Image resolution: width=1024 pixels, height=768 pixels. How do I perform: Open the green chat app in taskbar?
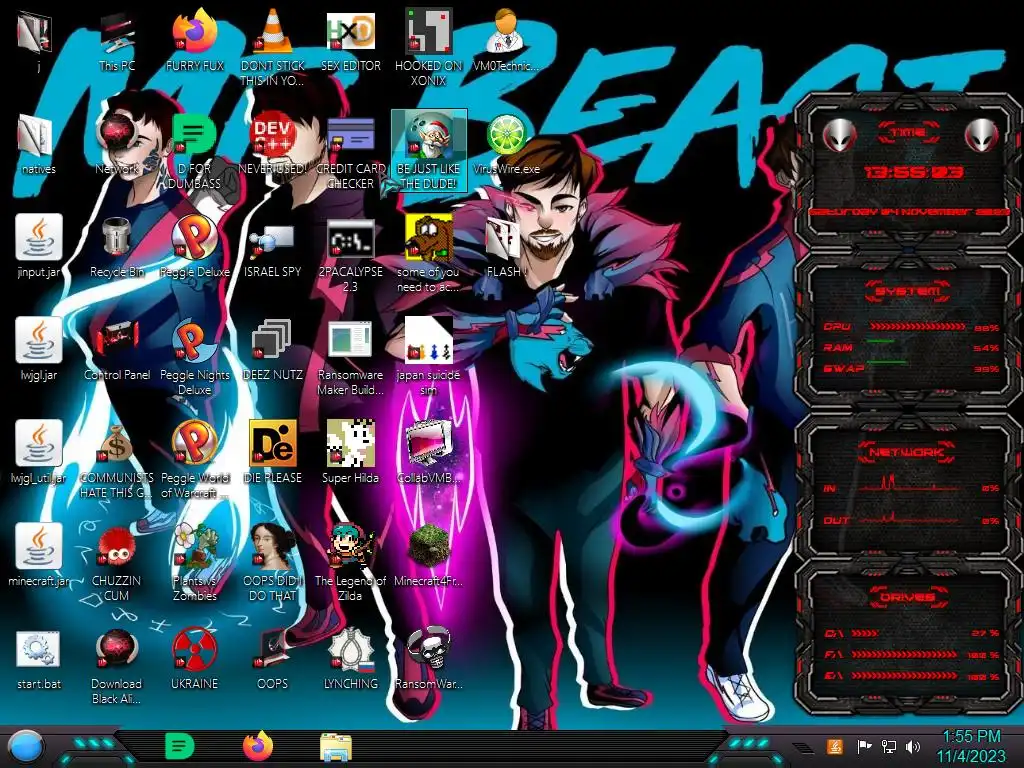(180, 747)
